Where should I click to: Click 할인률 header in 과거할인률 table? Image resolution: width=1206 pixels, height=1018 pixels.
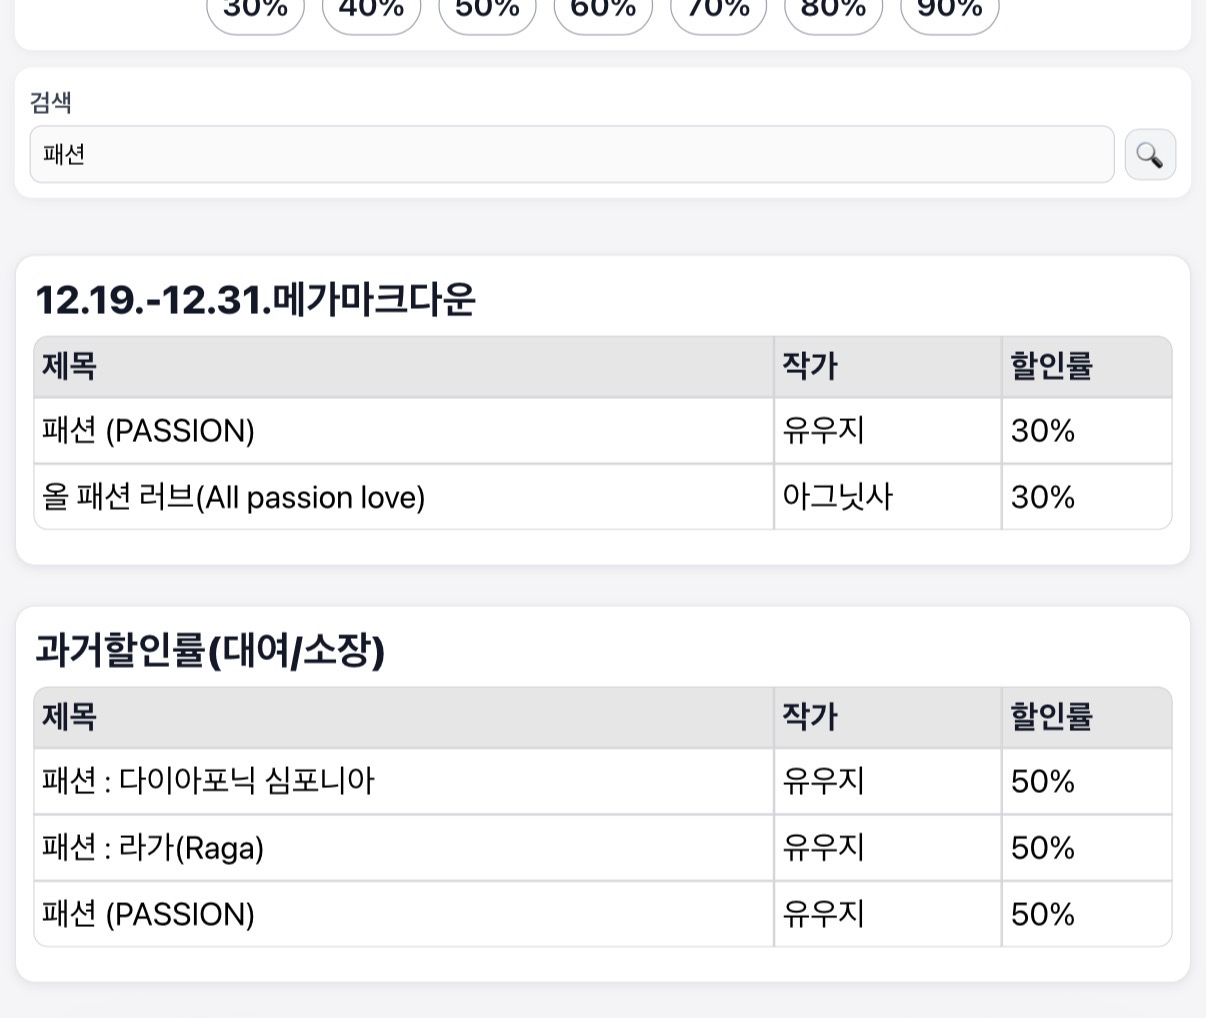[x=1051, y=718]
